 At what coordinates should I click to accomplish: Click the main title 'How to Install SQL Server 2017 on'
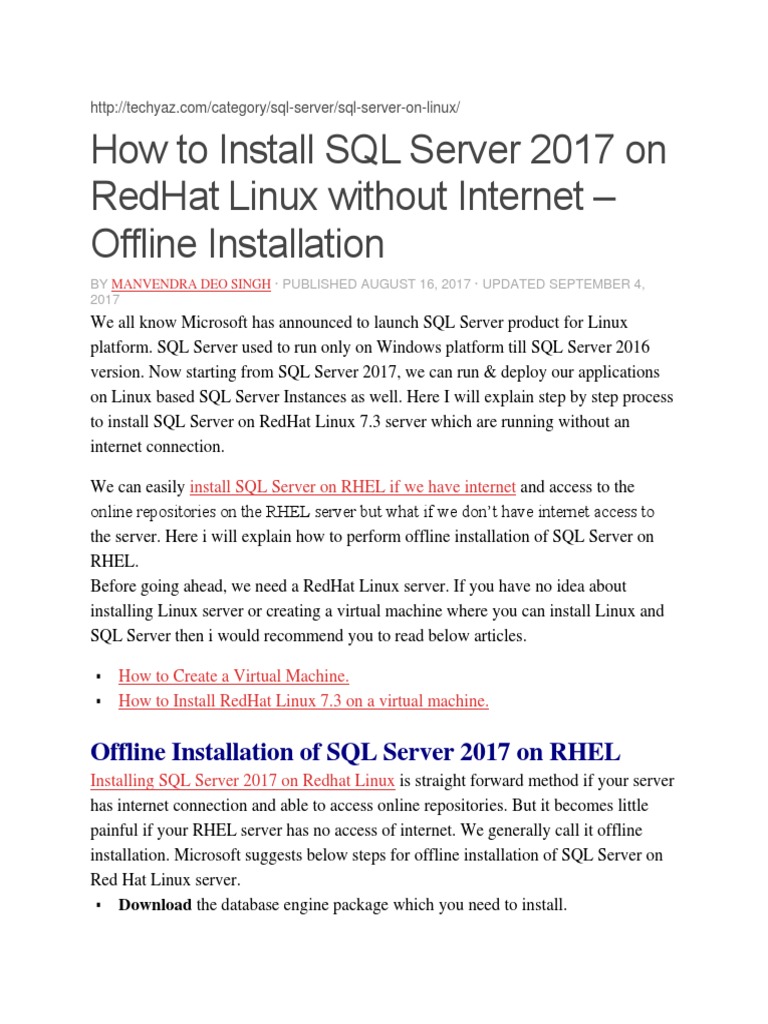(378, 150)
